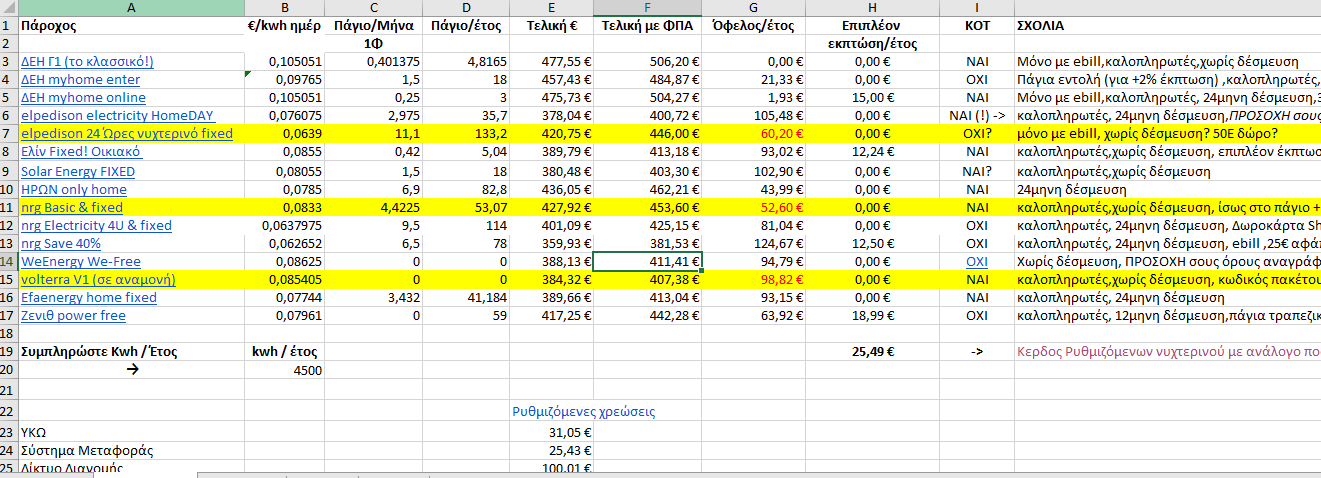Viewport: 1321px width, 478px height.
Task: Open the nrg Save 40% link
Action: [61, 244]
